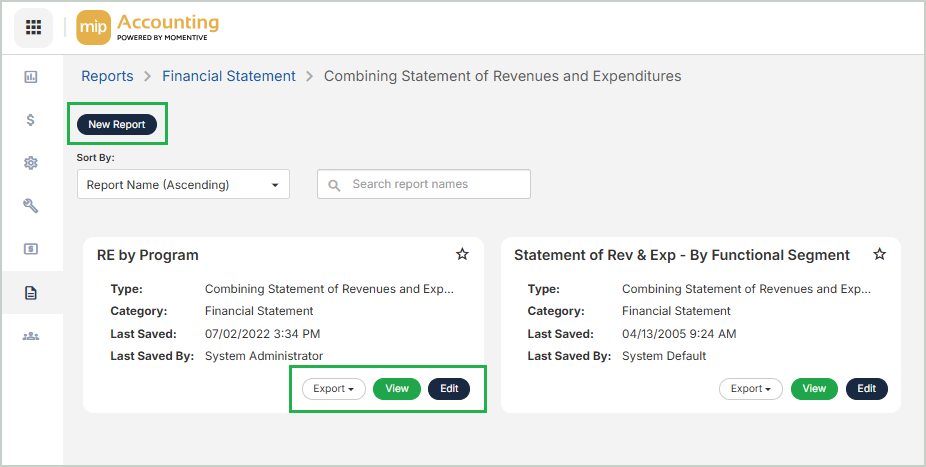This screenshot has height=467, width=926.
Task: Click the Search report names field
Action: coord(424,185)
